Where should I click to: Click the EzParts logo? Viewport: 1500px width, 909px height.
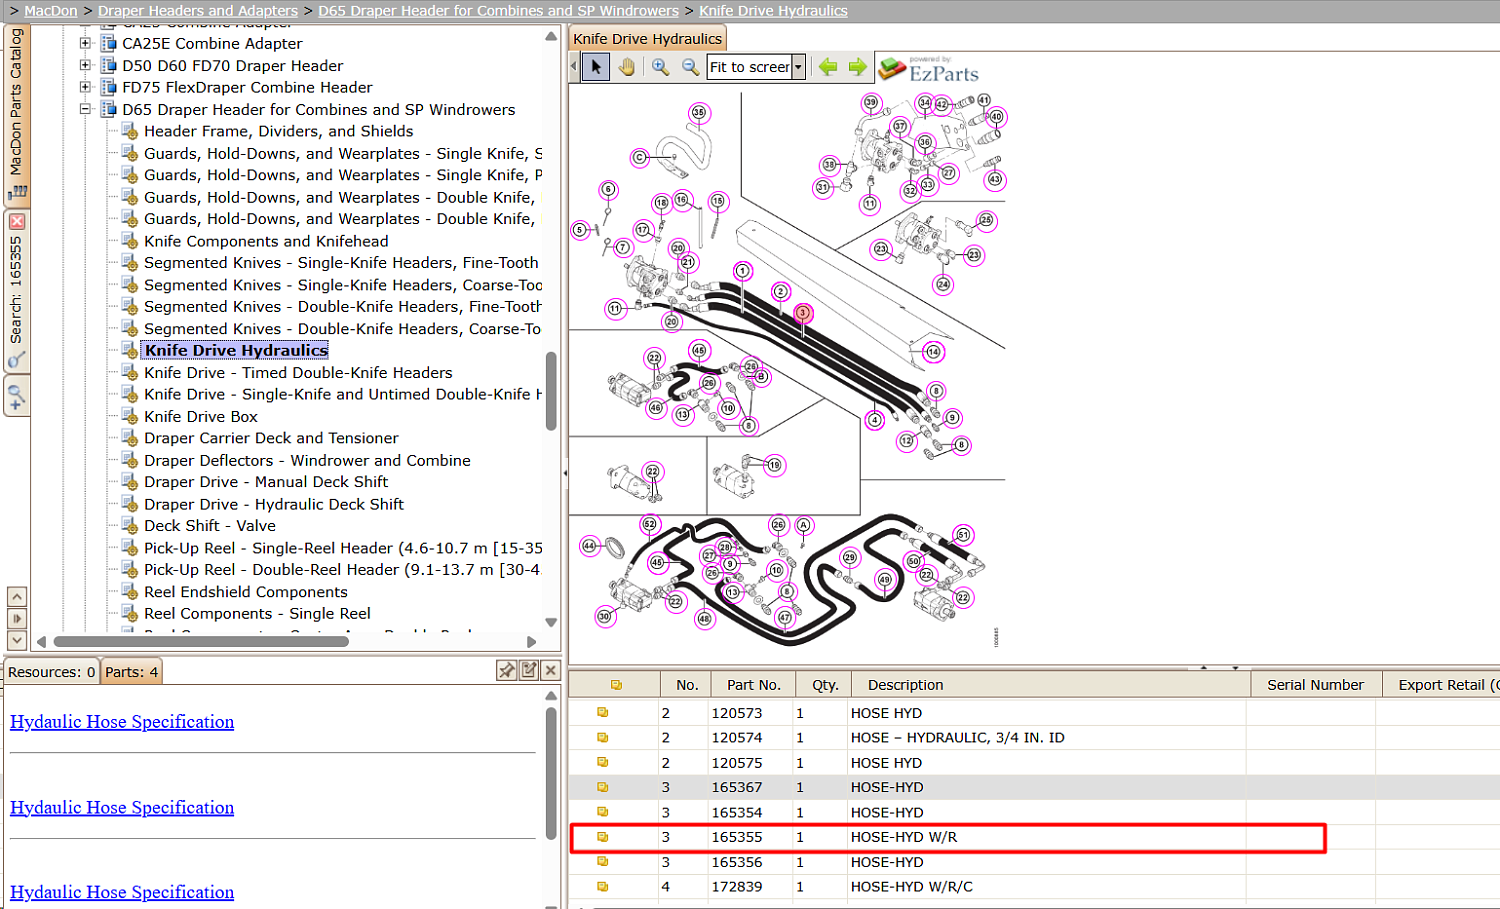[x=928, y=69]
